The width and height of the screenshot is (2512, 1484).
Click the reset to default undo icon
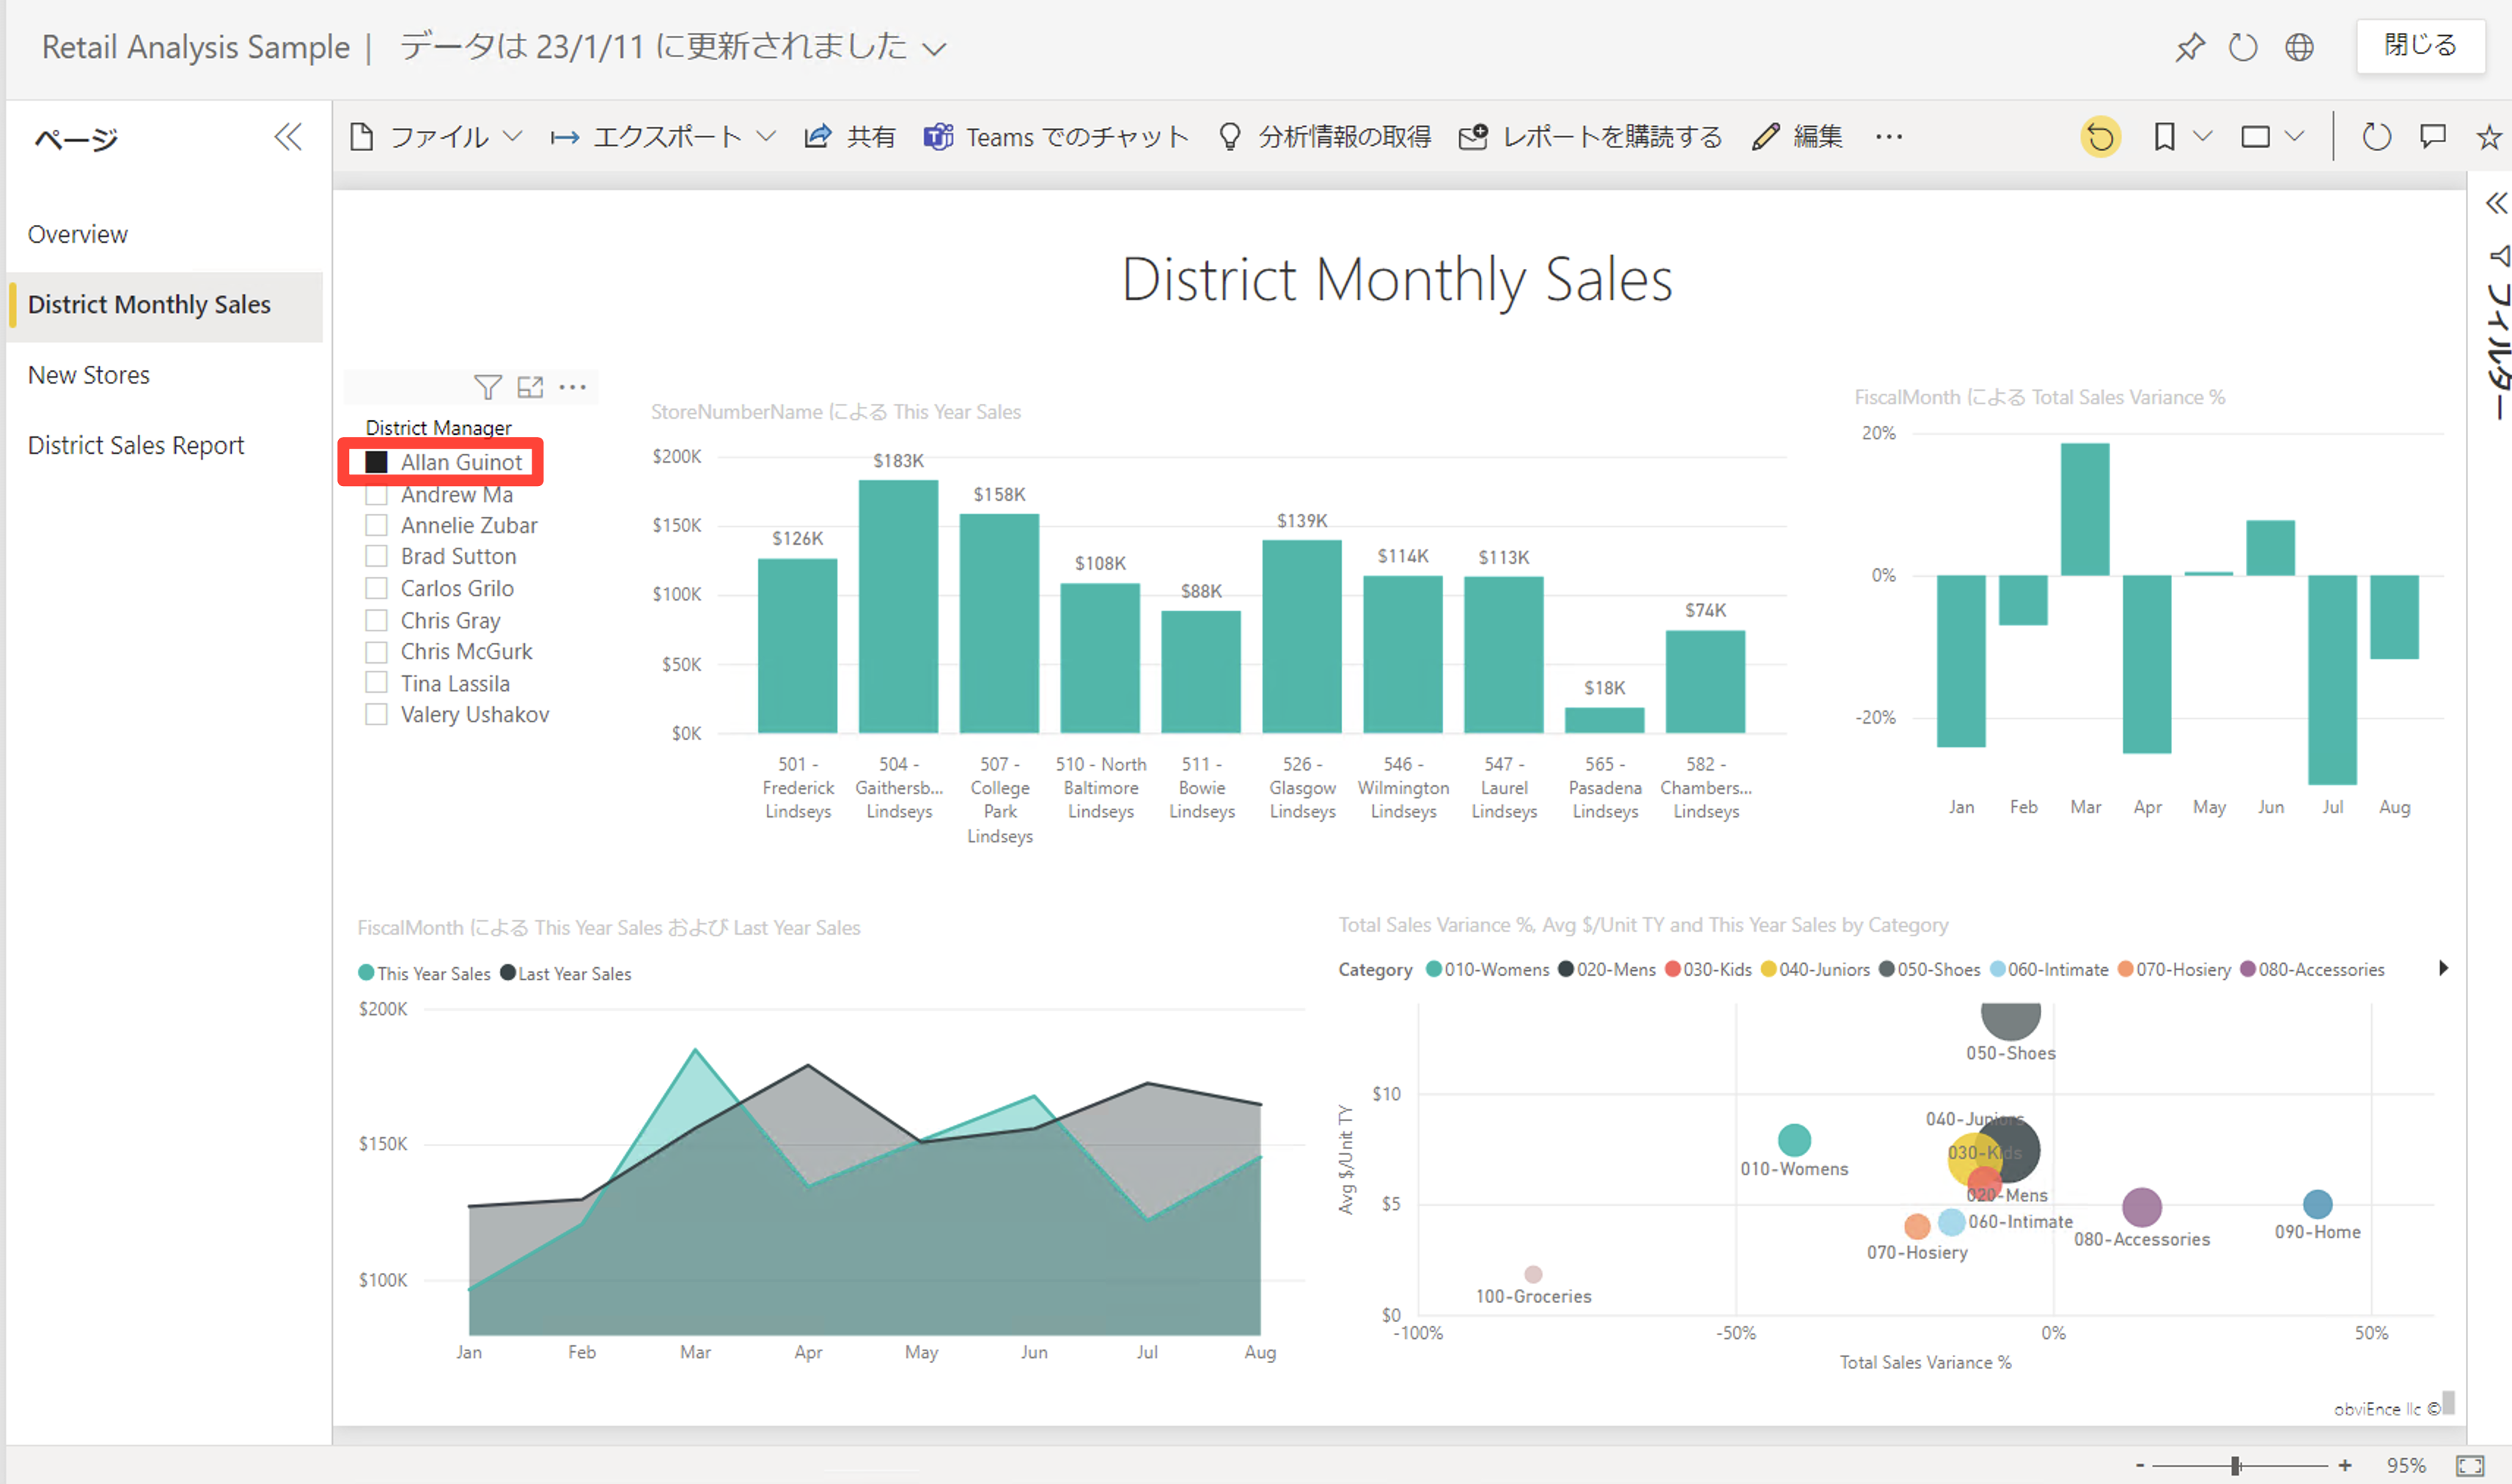click(x=2100, y=137)
